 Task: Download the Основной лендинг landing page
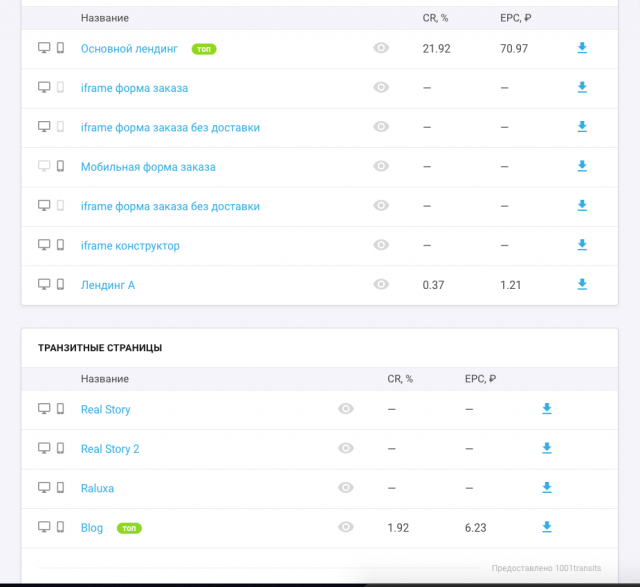(582, 48)
